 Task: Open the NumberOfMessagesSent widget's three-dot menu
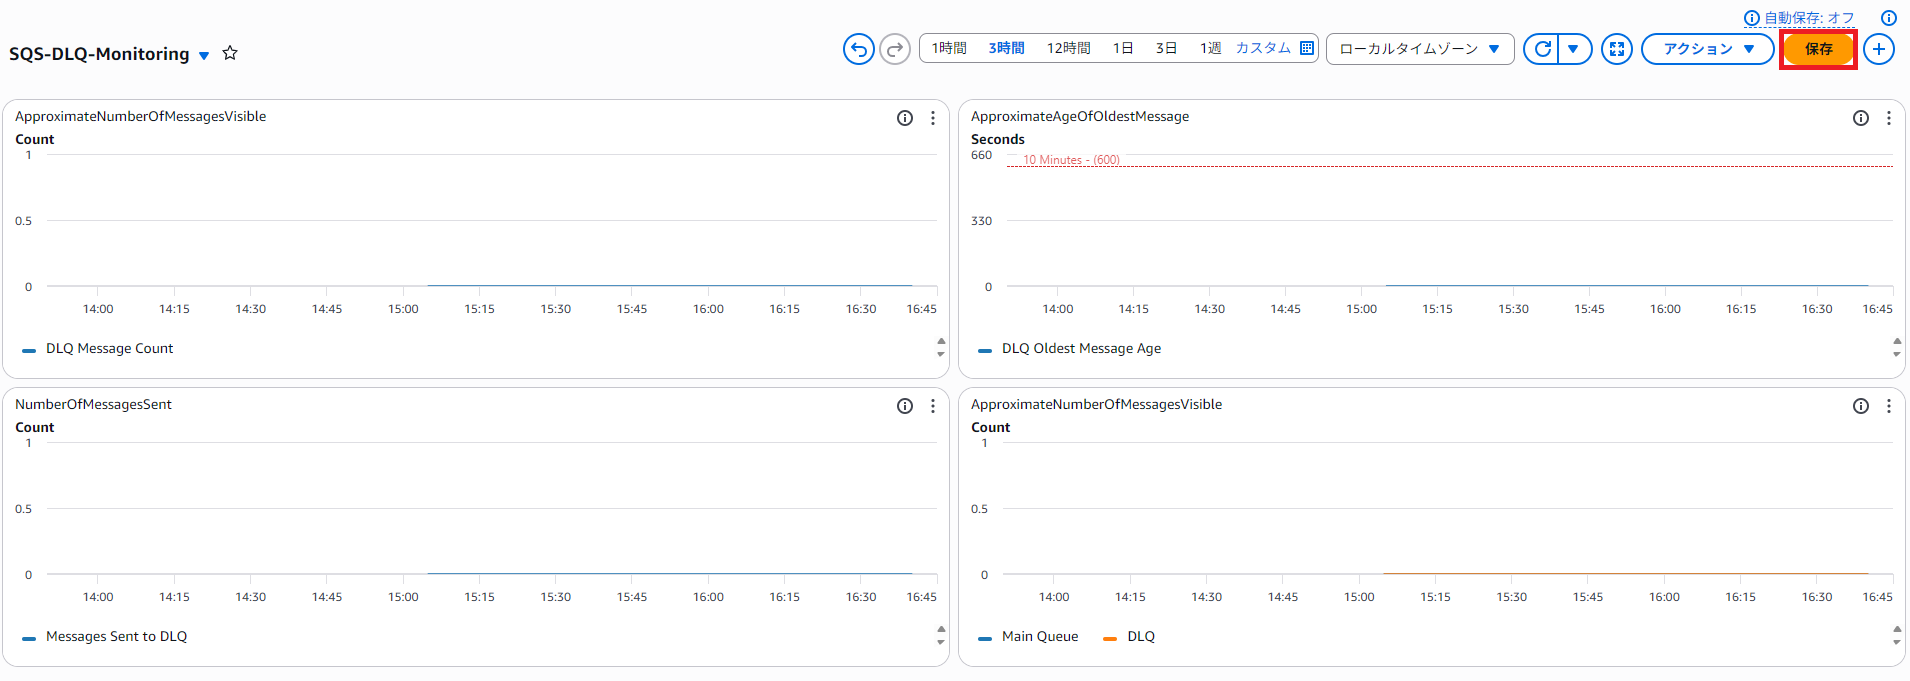pos(933,406)
